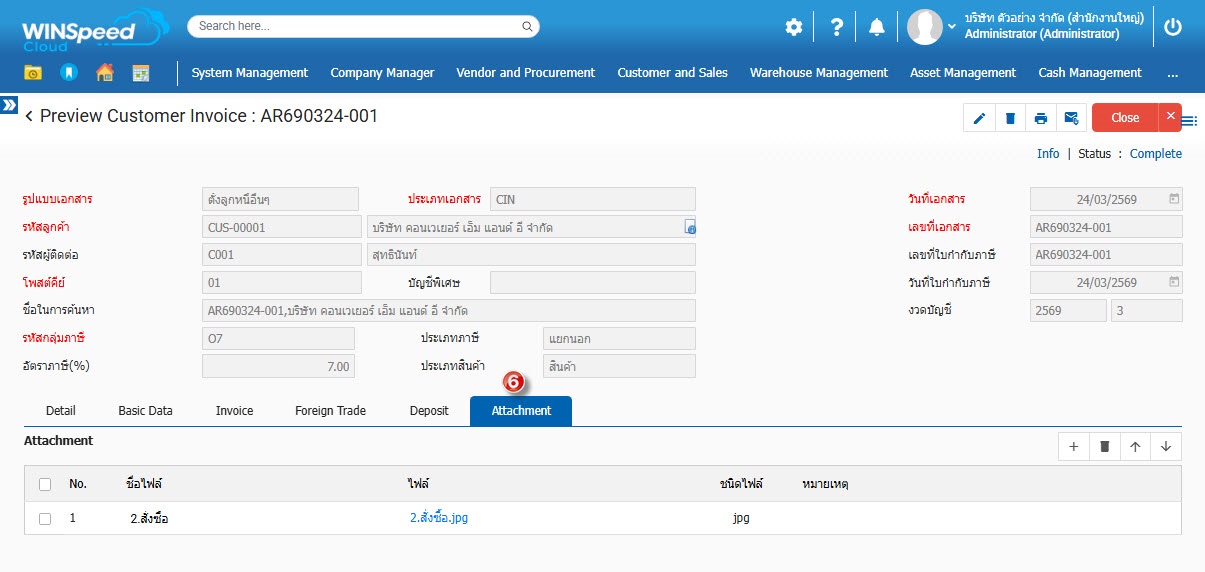Open the settings gear icon

794,28
